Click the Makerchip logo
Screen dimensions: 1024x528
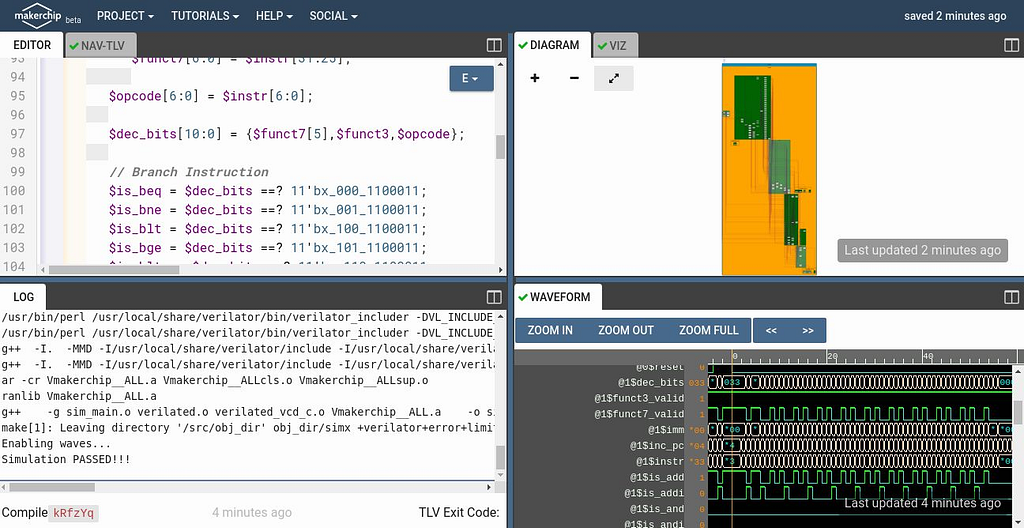pos(40,16)
